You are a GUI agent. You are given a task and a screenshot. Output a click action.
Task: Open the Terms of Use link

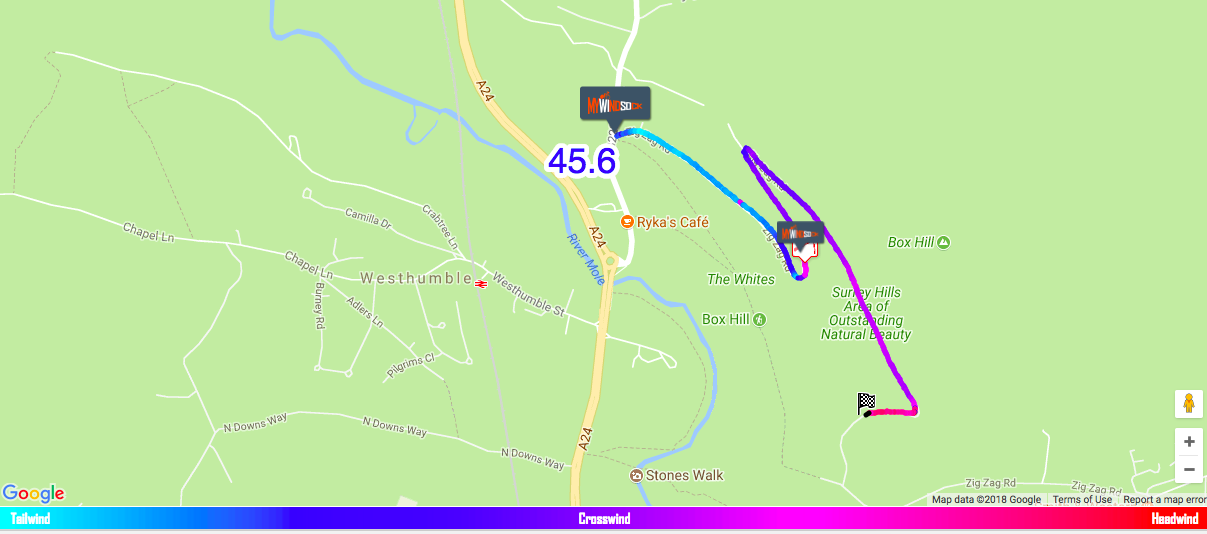[1082, 500]
